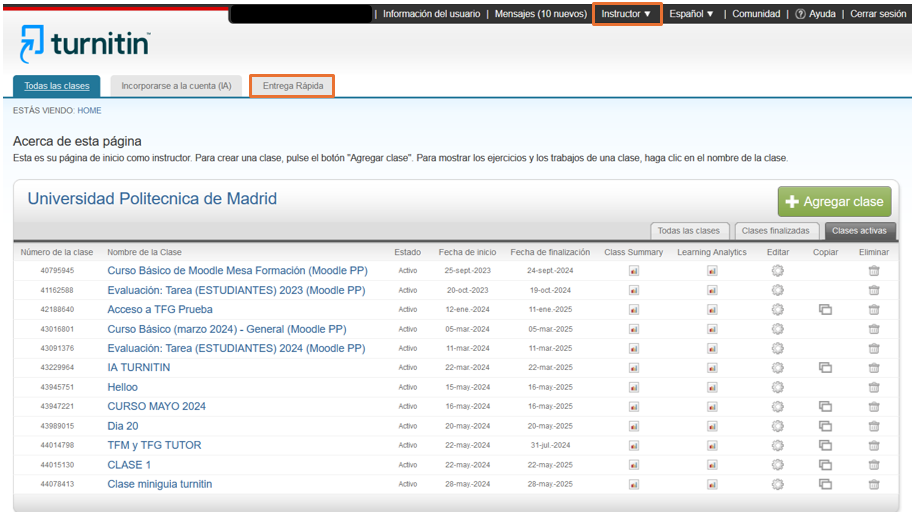This screenshot has width=914, height=513.
Task: Edit the IA TURNITIN class settings gear
Action: pyautogui.click(x=778, y=368)
